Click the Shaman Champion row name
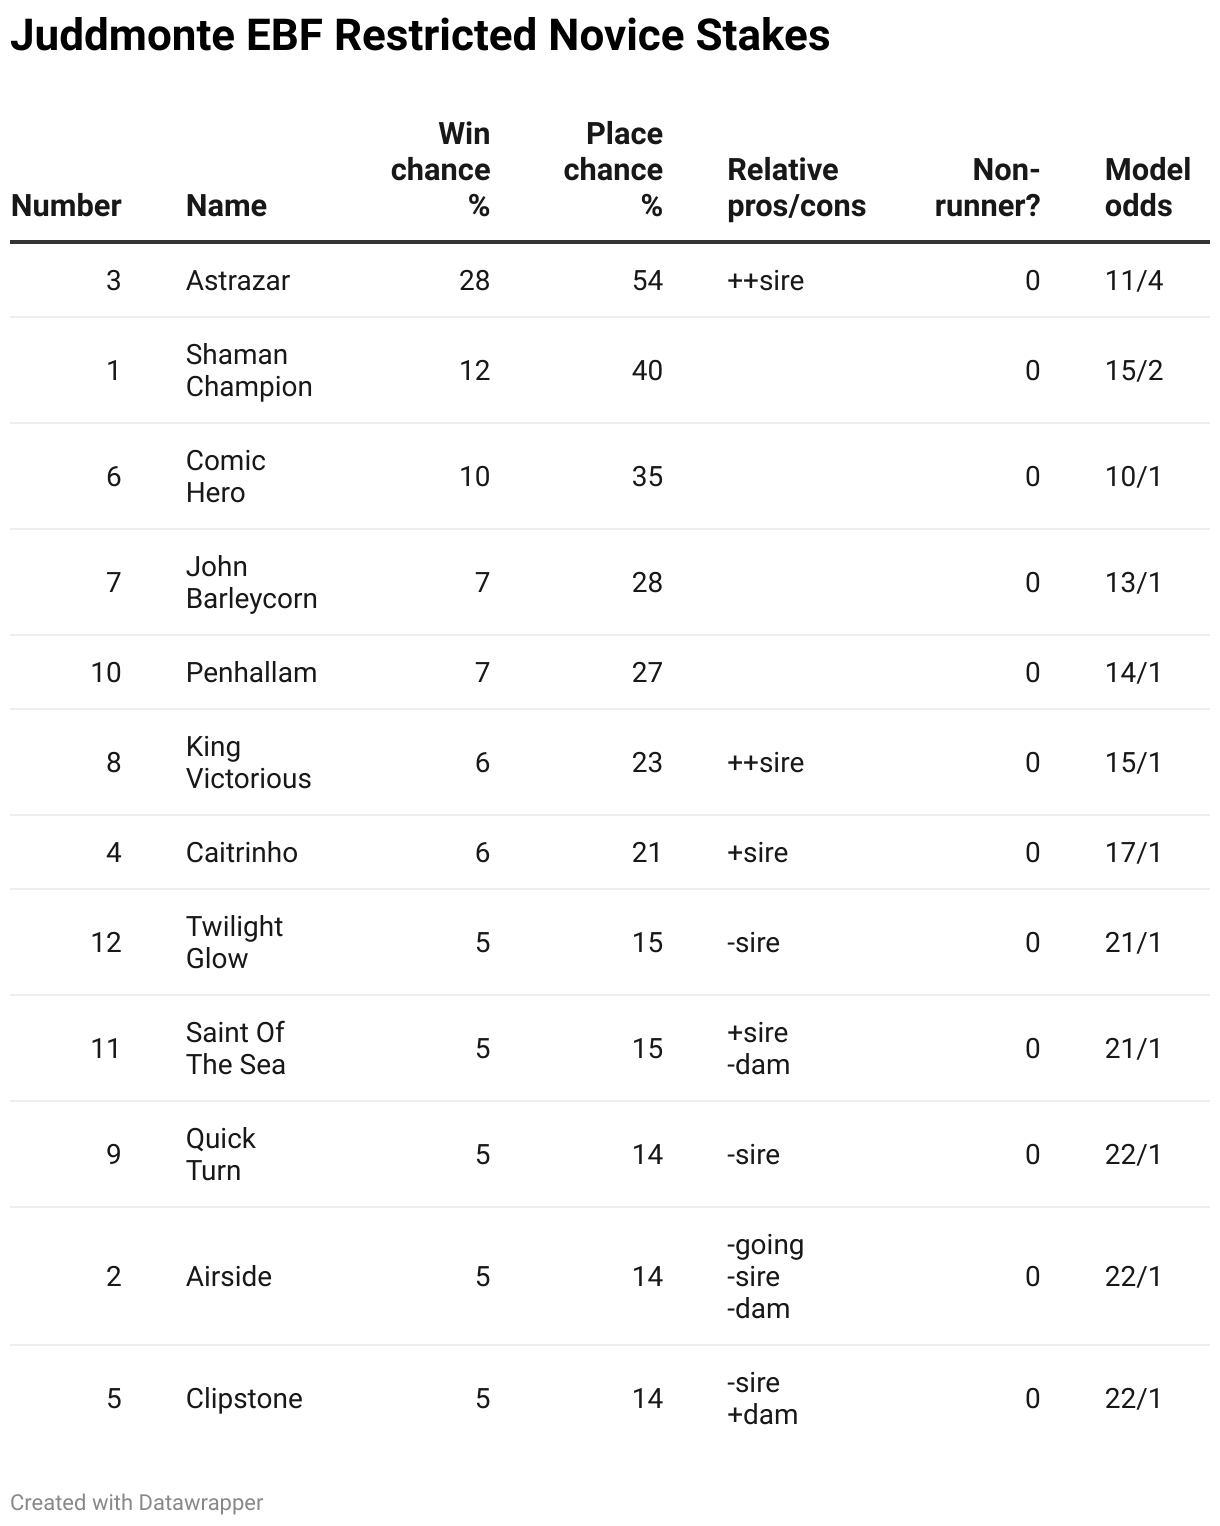This screenshot has width=1220, height=1526. coord(249,371)
